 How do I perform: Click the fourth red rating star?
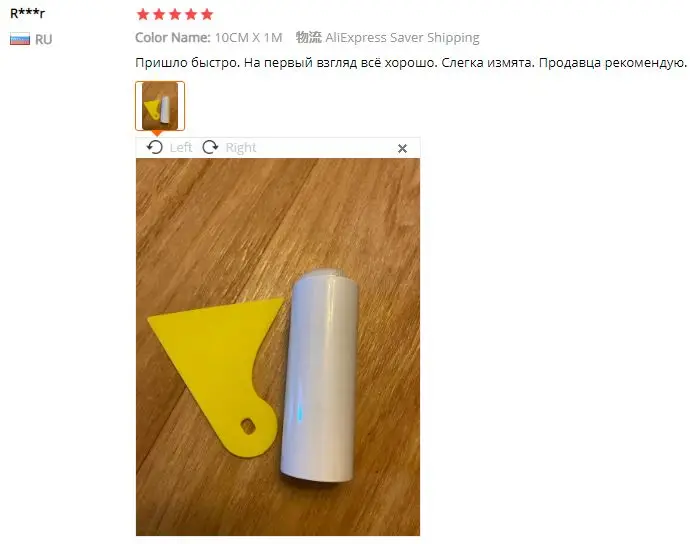191,15
